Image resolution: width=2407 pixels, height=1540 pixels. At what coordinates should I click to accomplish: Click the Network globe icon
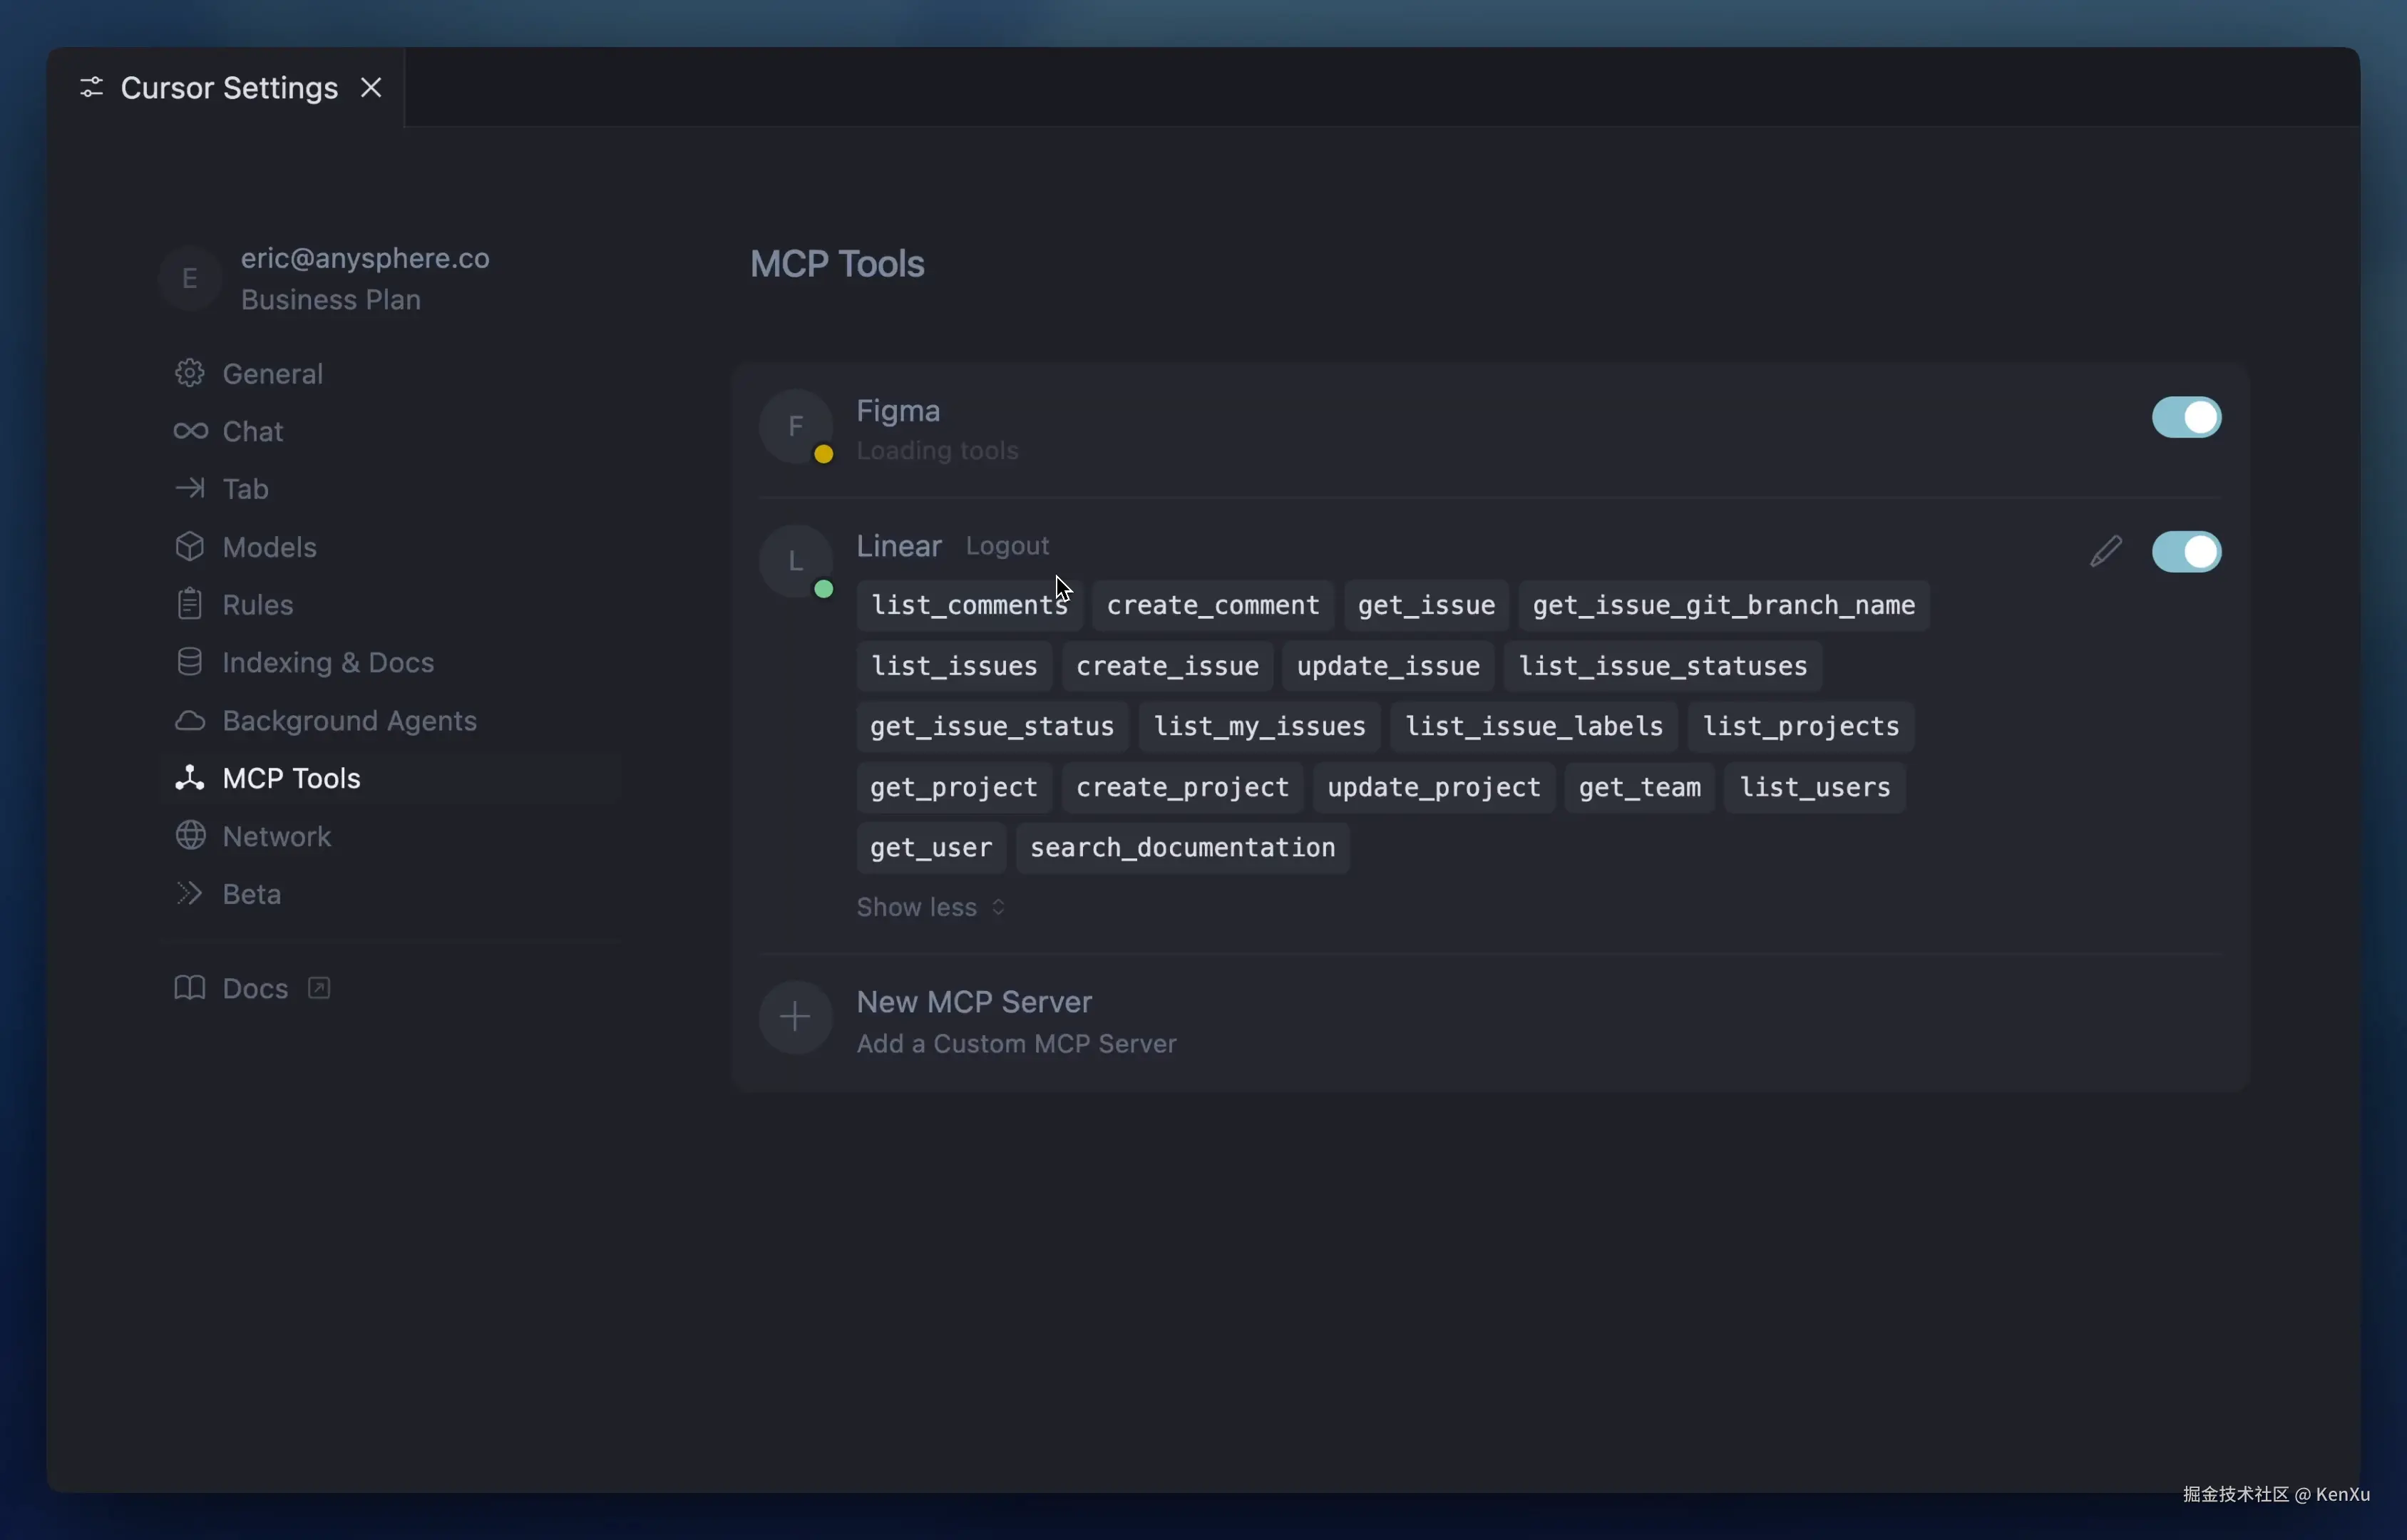point(190,836)
